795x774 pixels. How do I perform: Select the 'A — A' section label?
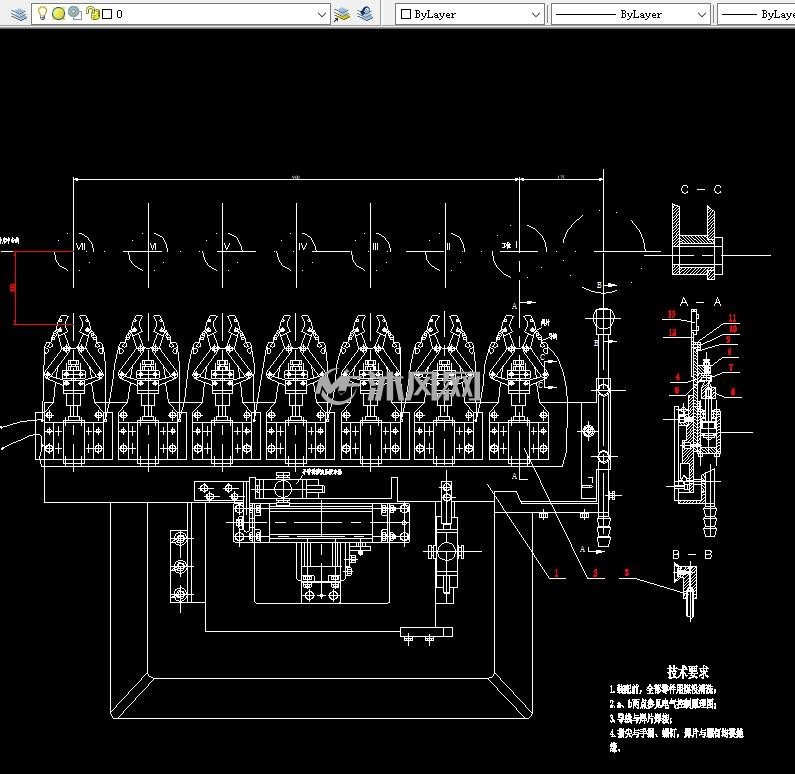(700, 302)
